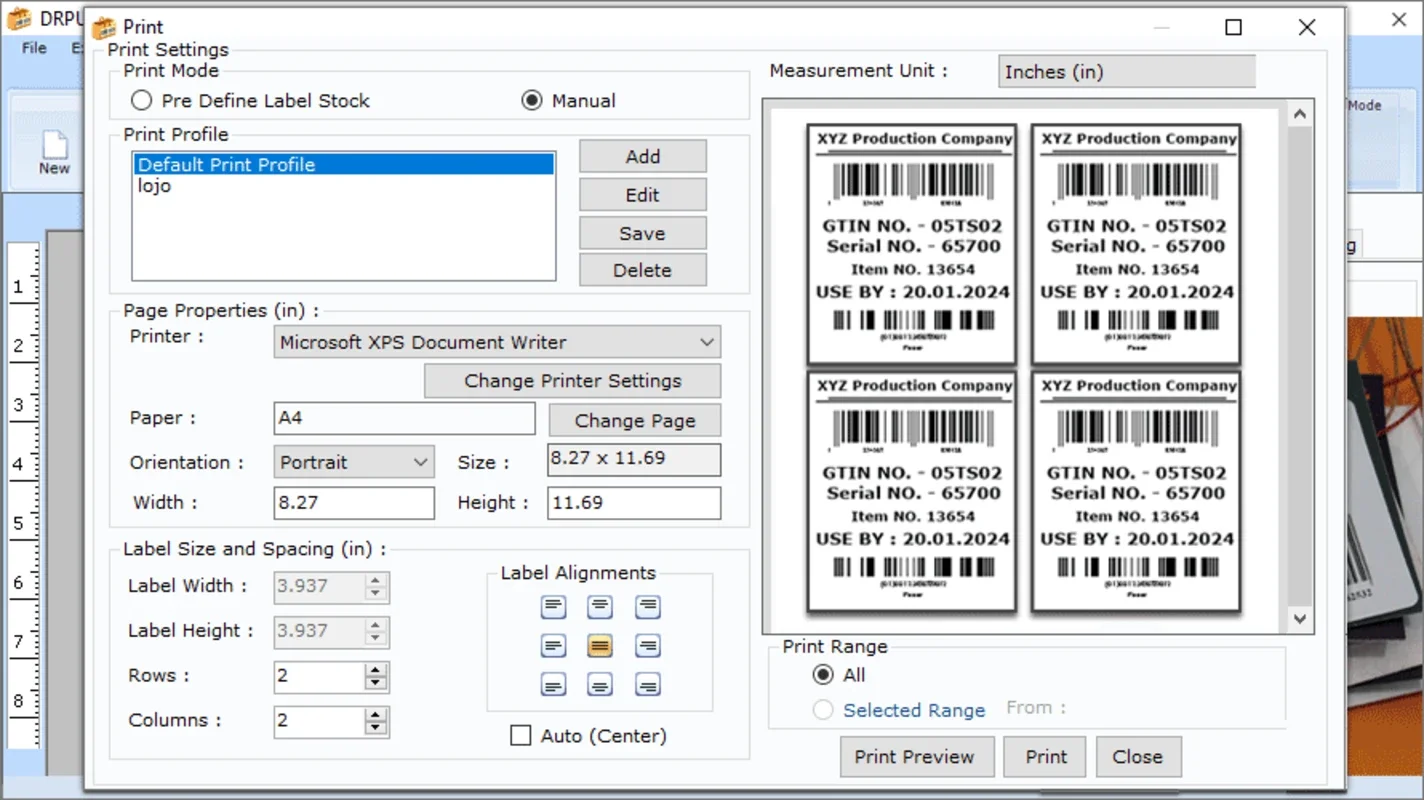Decrease Columns value with down arrow
The width and height of the screenshot is (1424, 800).
[x=376, y=728]
